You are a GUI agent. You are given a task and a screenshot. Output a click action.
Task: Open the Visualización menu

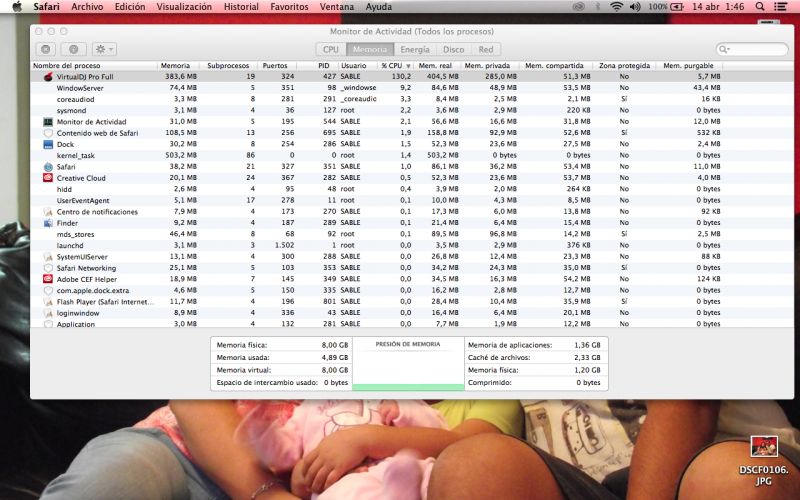tap(184, 7)
